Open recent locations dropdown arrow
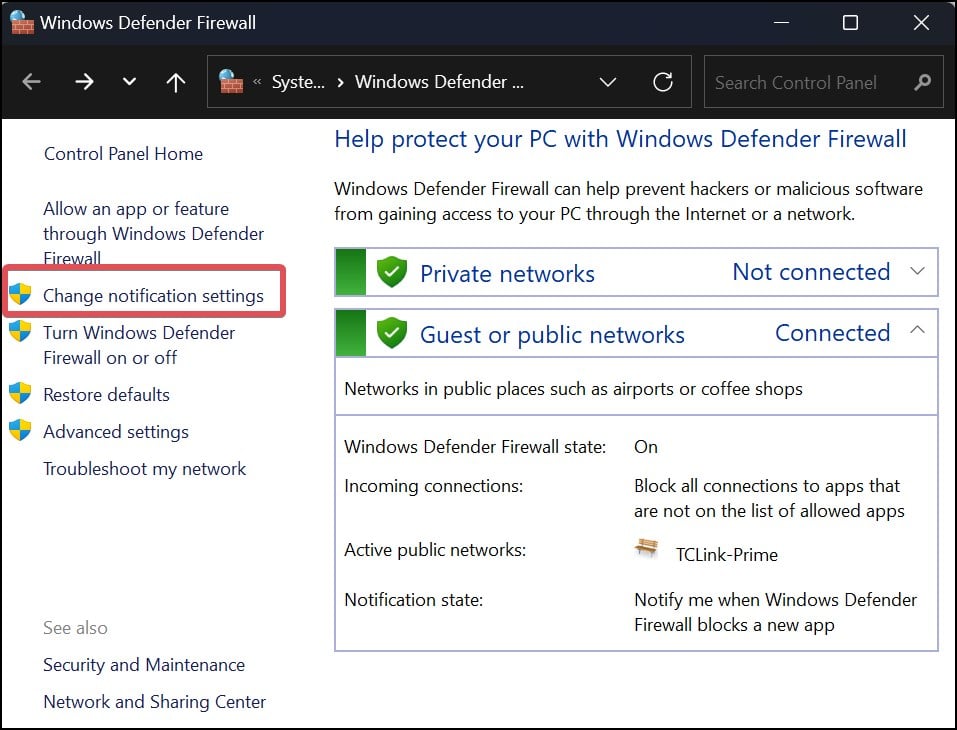This screenshot has width=957, height=730. click(129, 82)
